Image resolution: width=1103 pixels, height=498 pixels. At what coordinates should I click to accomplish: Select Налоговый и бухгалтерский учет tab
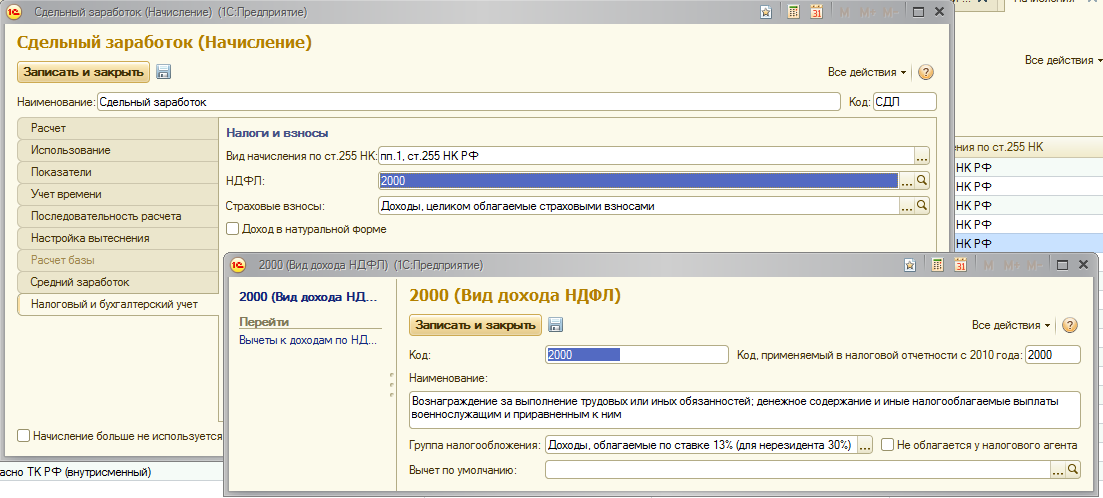117,305
